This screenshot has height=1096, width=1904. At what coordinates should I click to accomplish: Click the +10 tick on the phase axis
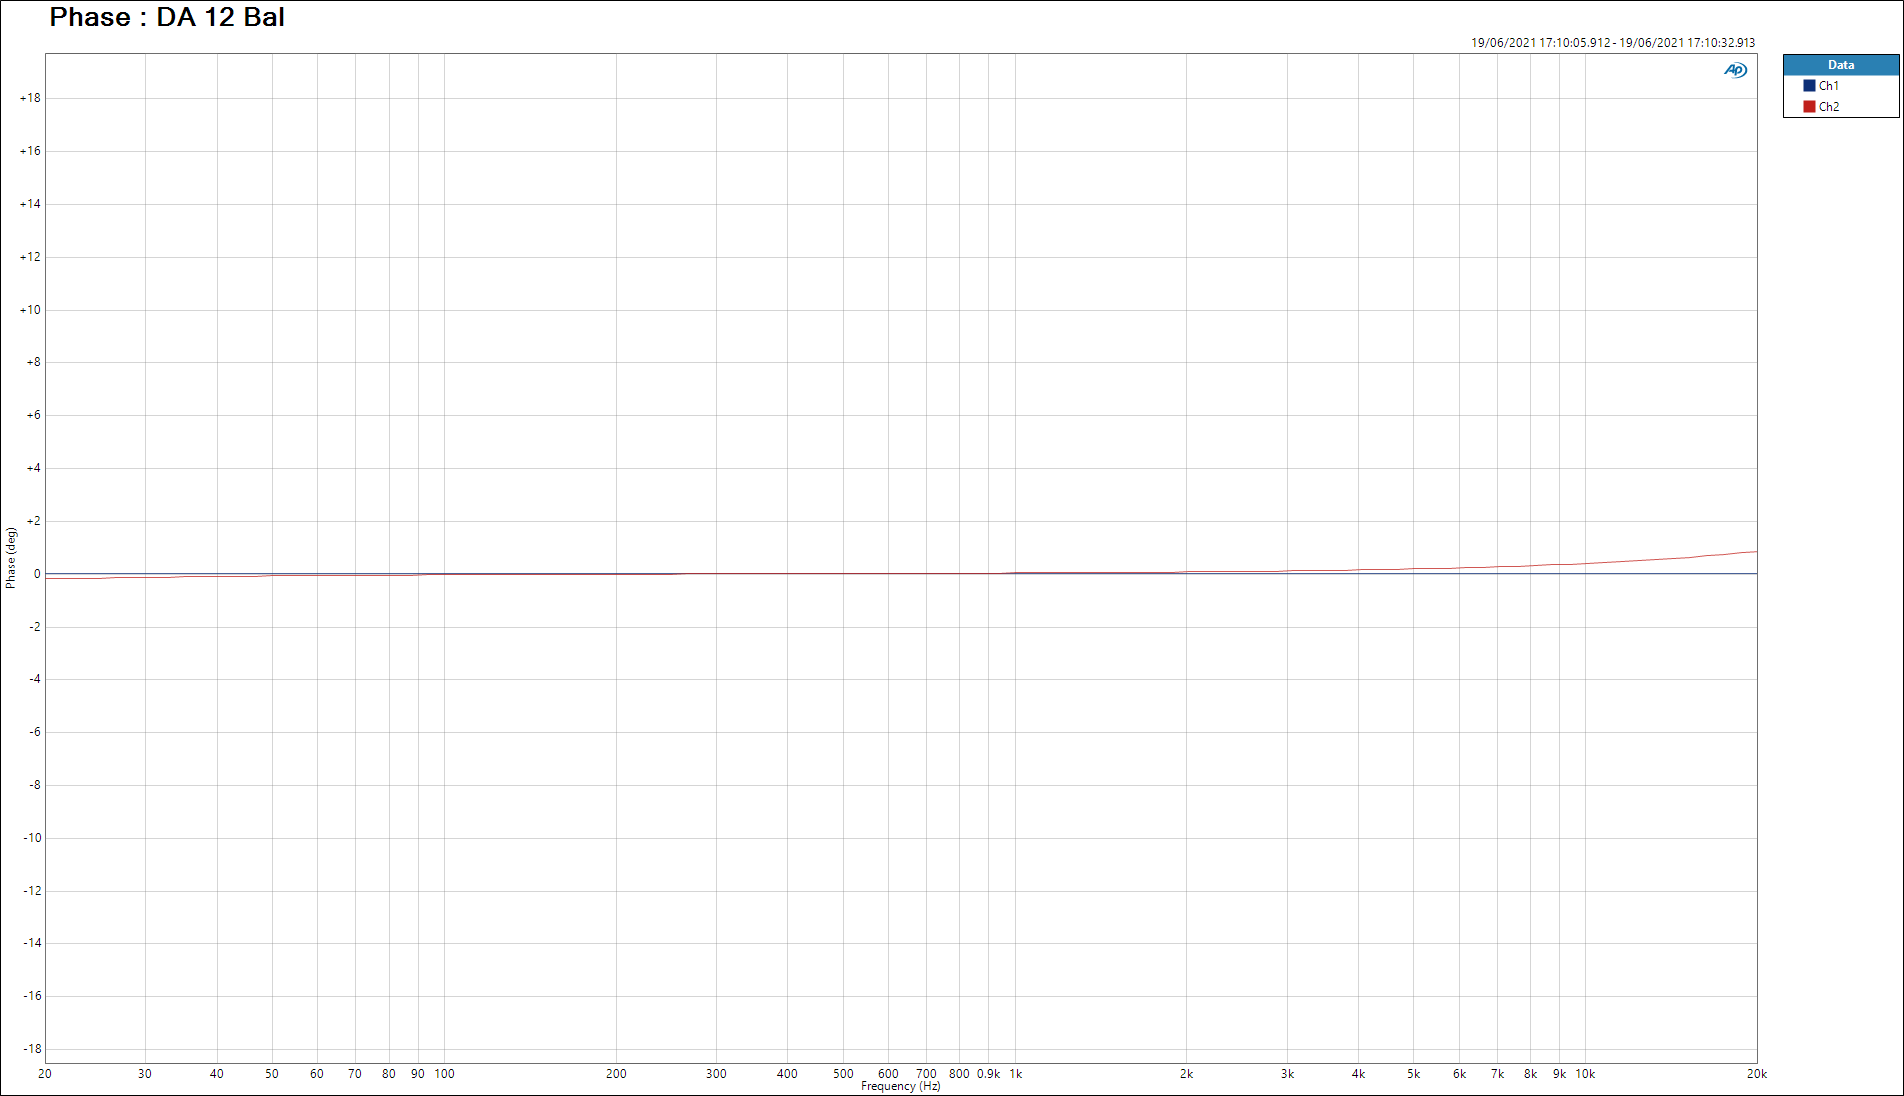(30, 310)
